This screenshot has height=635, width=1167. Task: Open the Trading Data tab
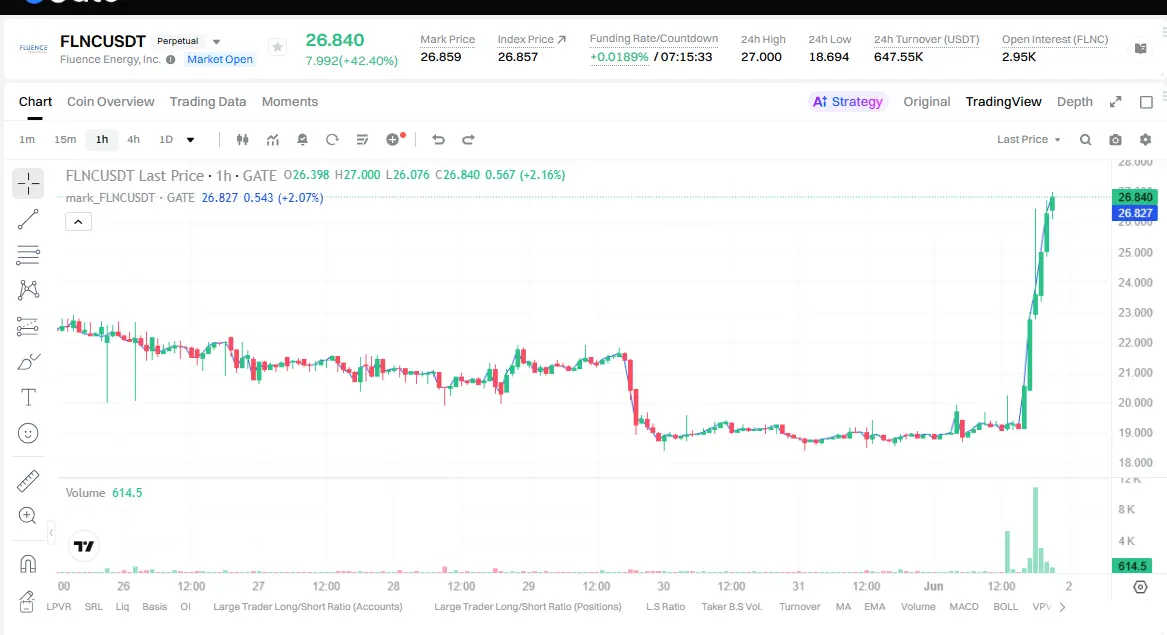[x=208, y=102]
